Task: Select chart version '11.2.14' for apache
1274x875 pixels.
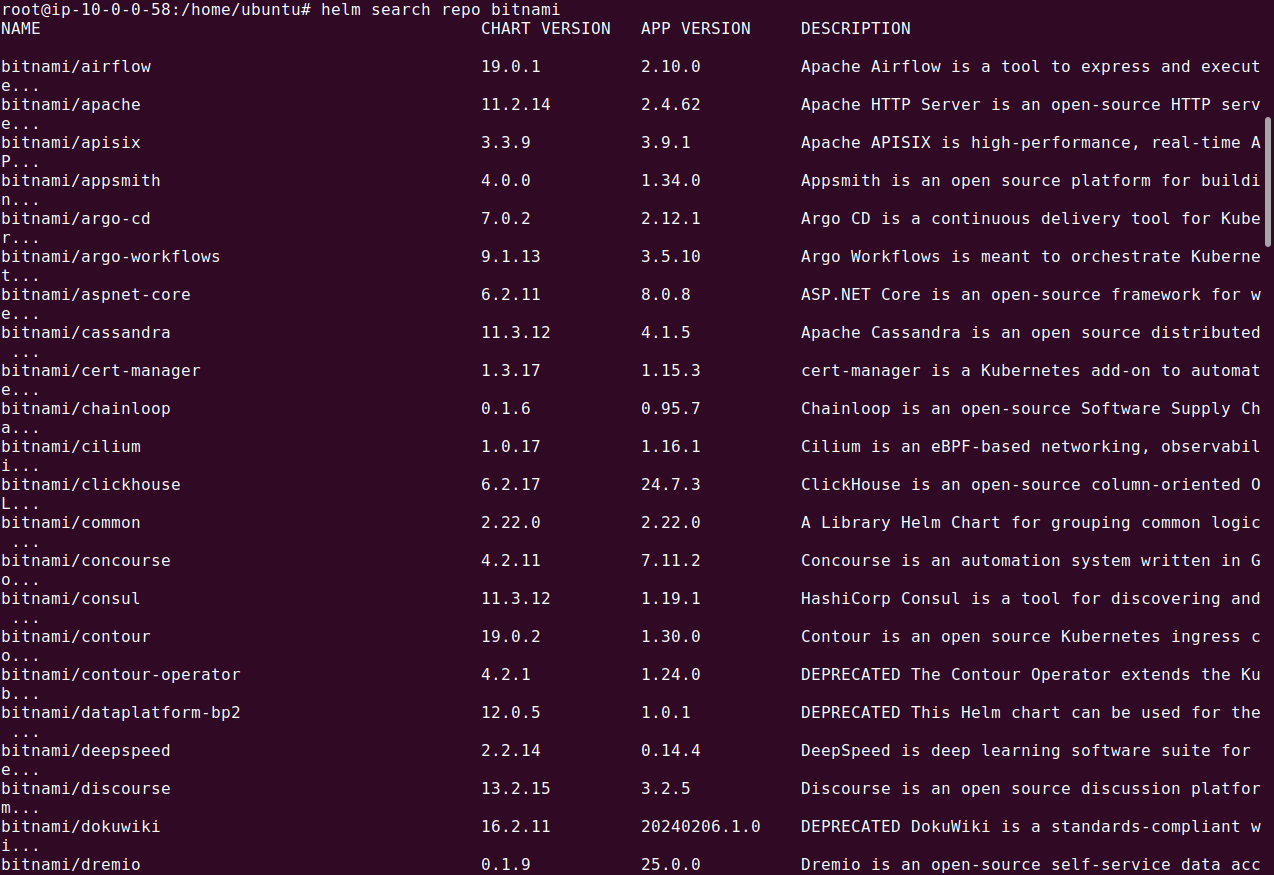Action: coord(516,105)
